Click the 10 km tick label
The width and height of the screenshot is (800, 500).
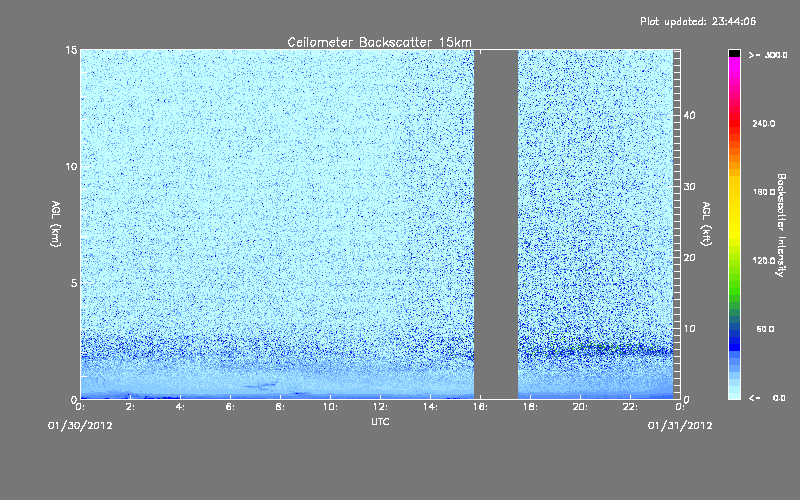tap(71, 166)
